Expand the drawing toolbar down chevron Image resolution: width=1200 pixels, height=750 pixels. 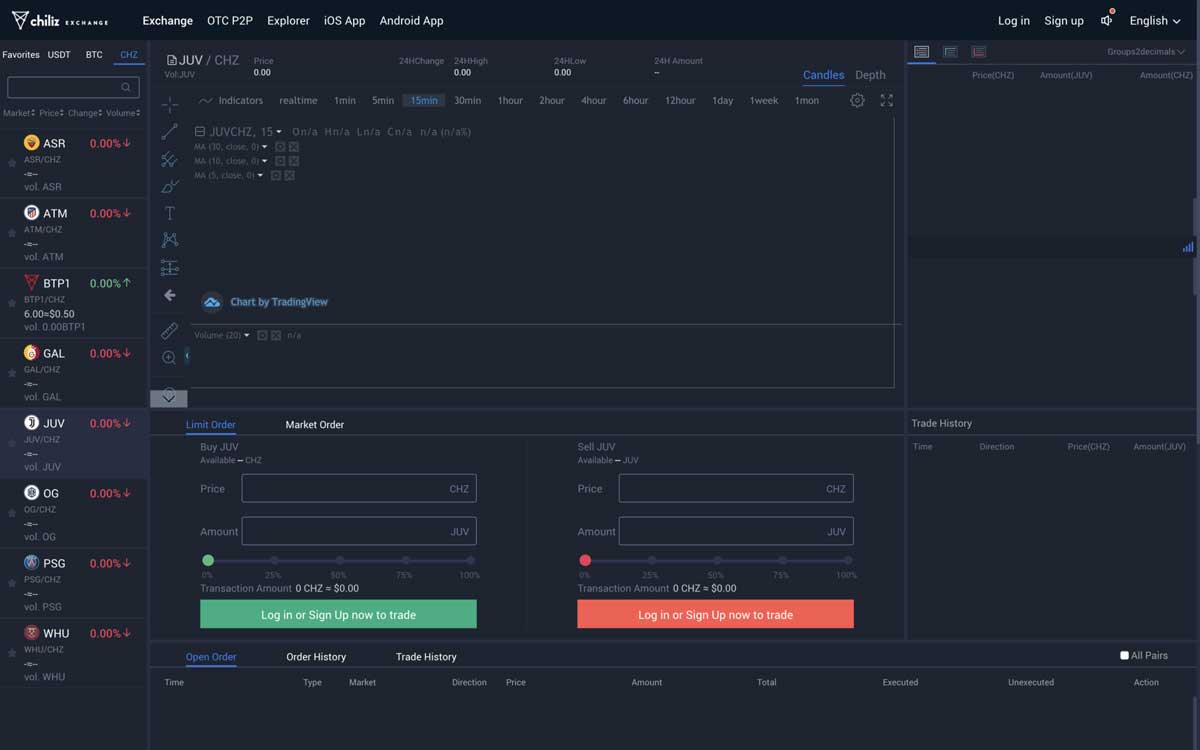click(169, 398)
